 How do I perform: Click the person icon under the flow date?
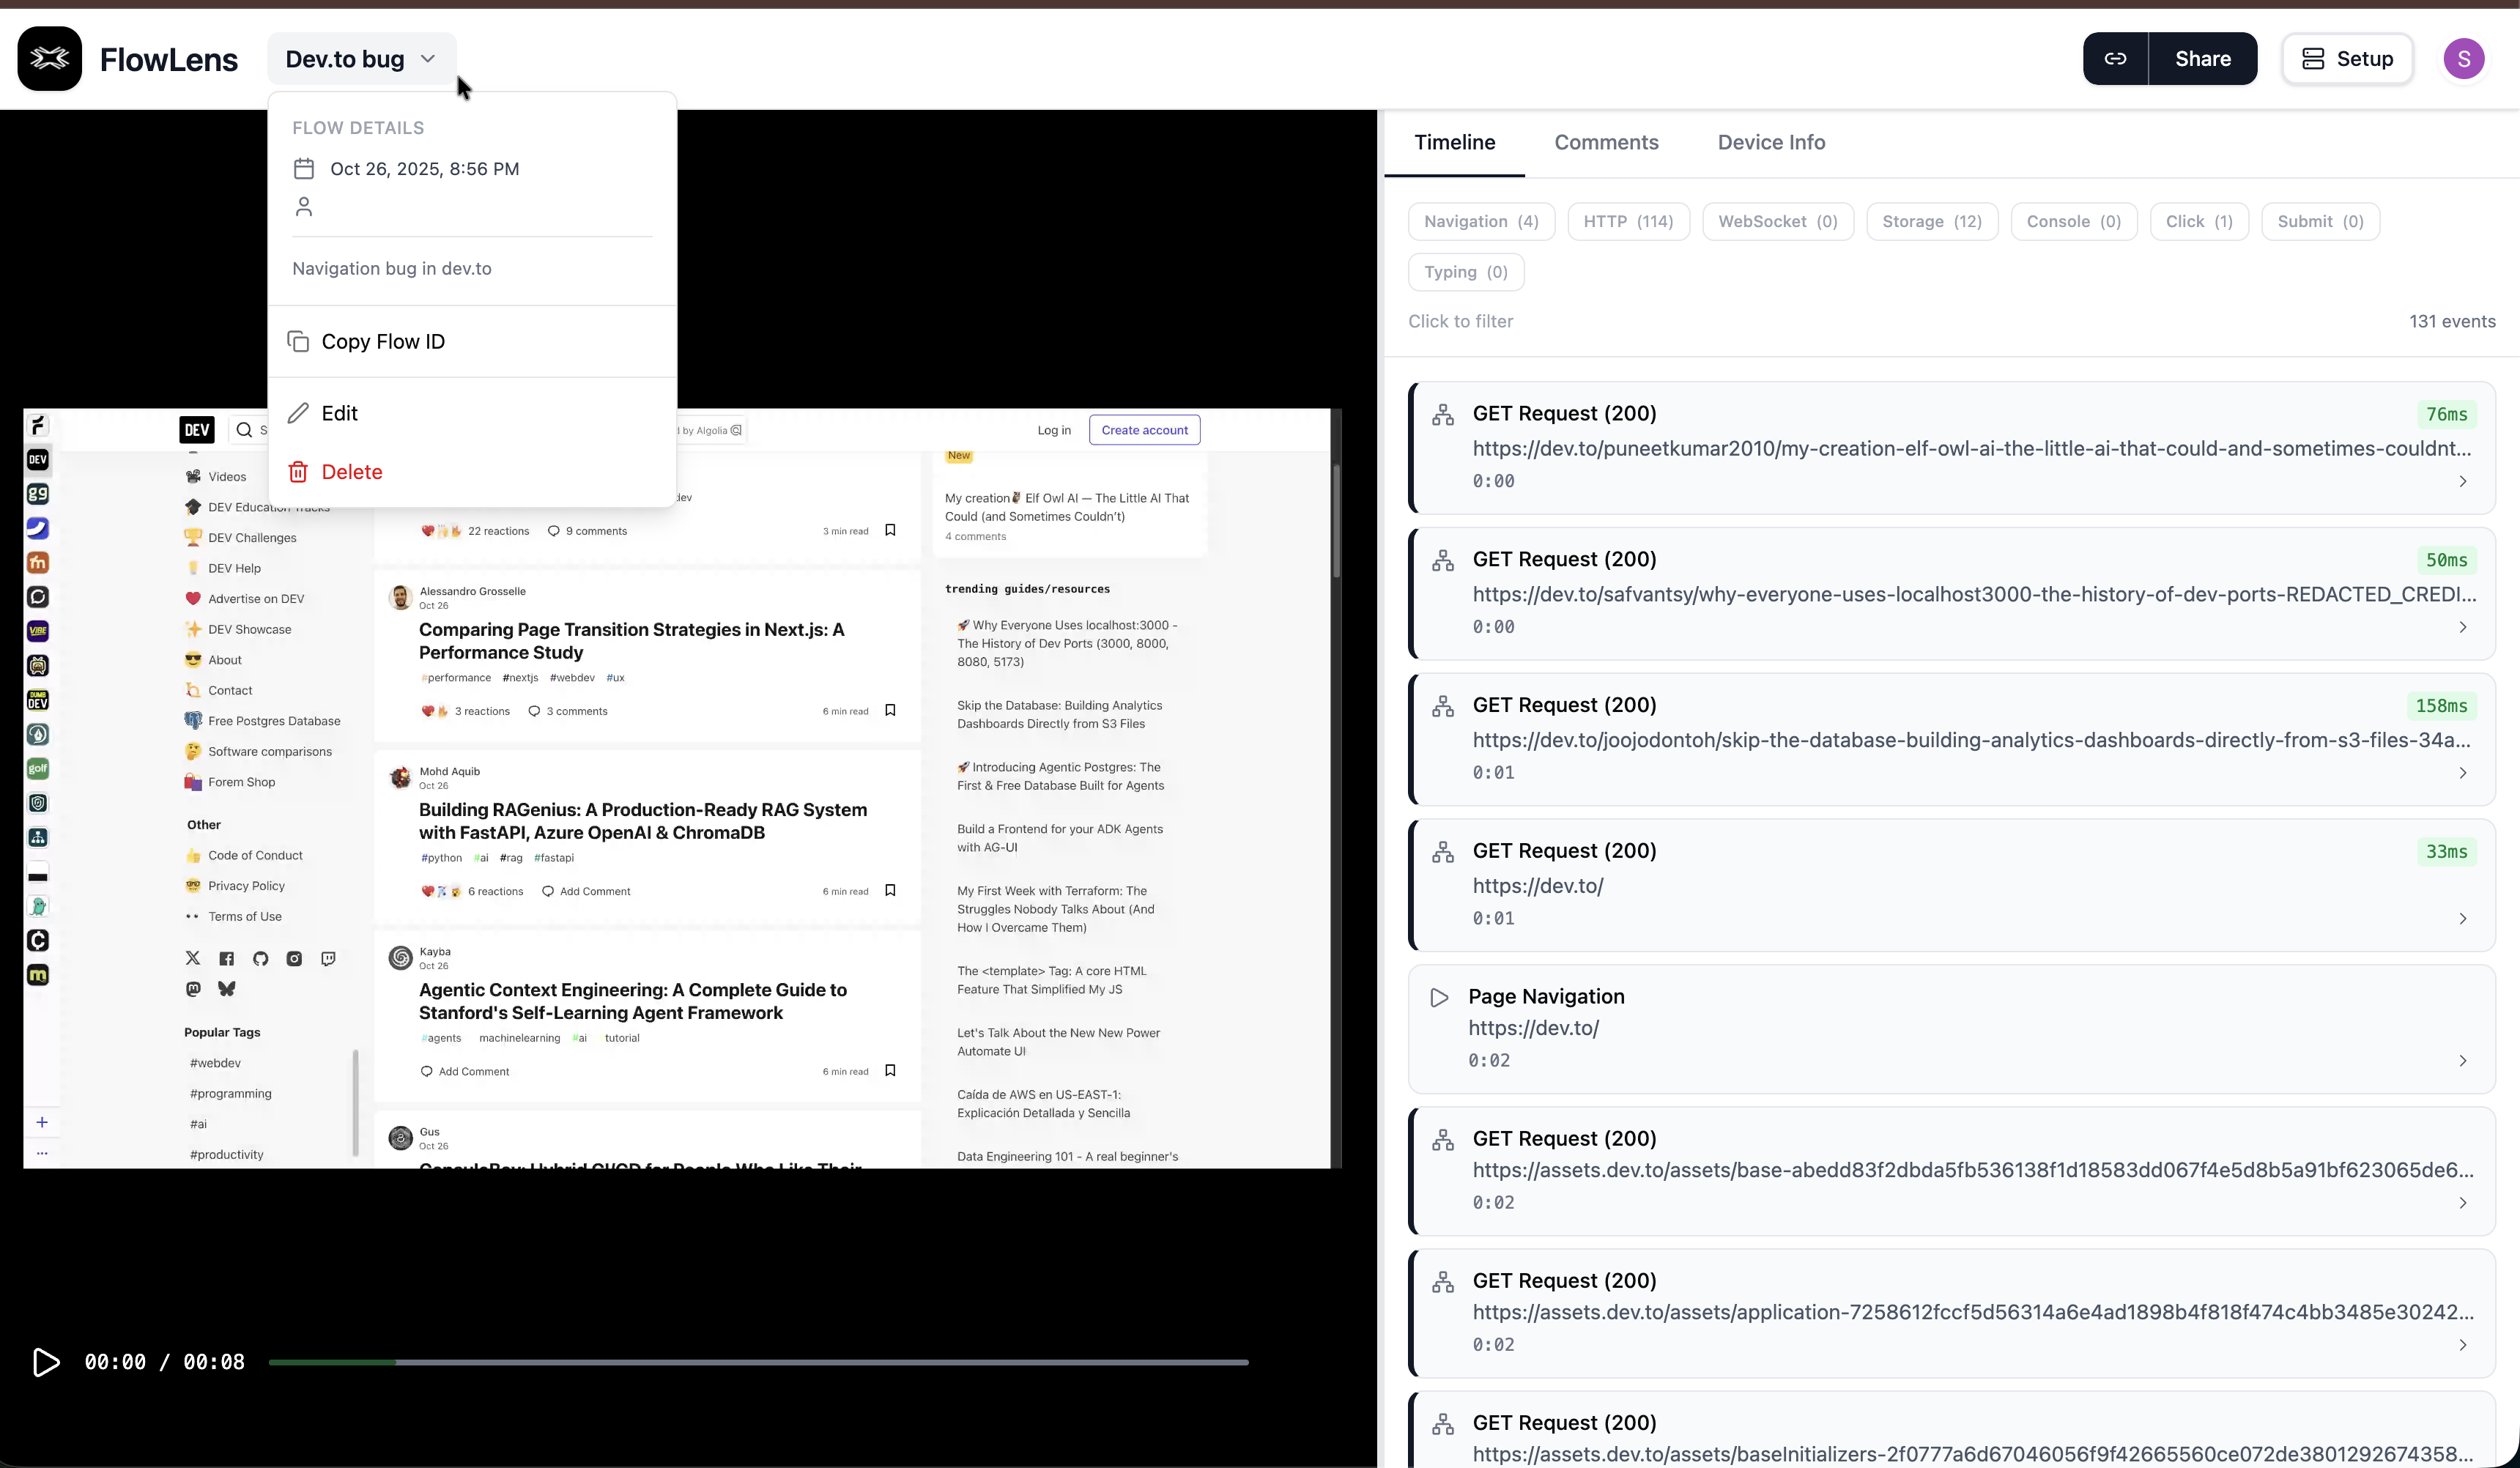[x=305, y=207]
